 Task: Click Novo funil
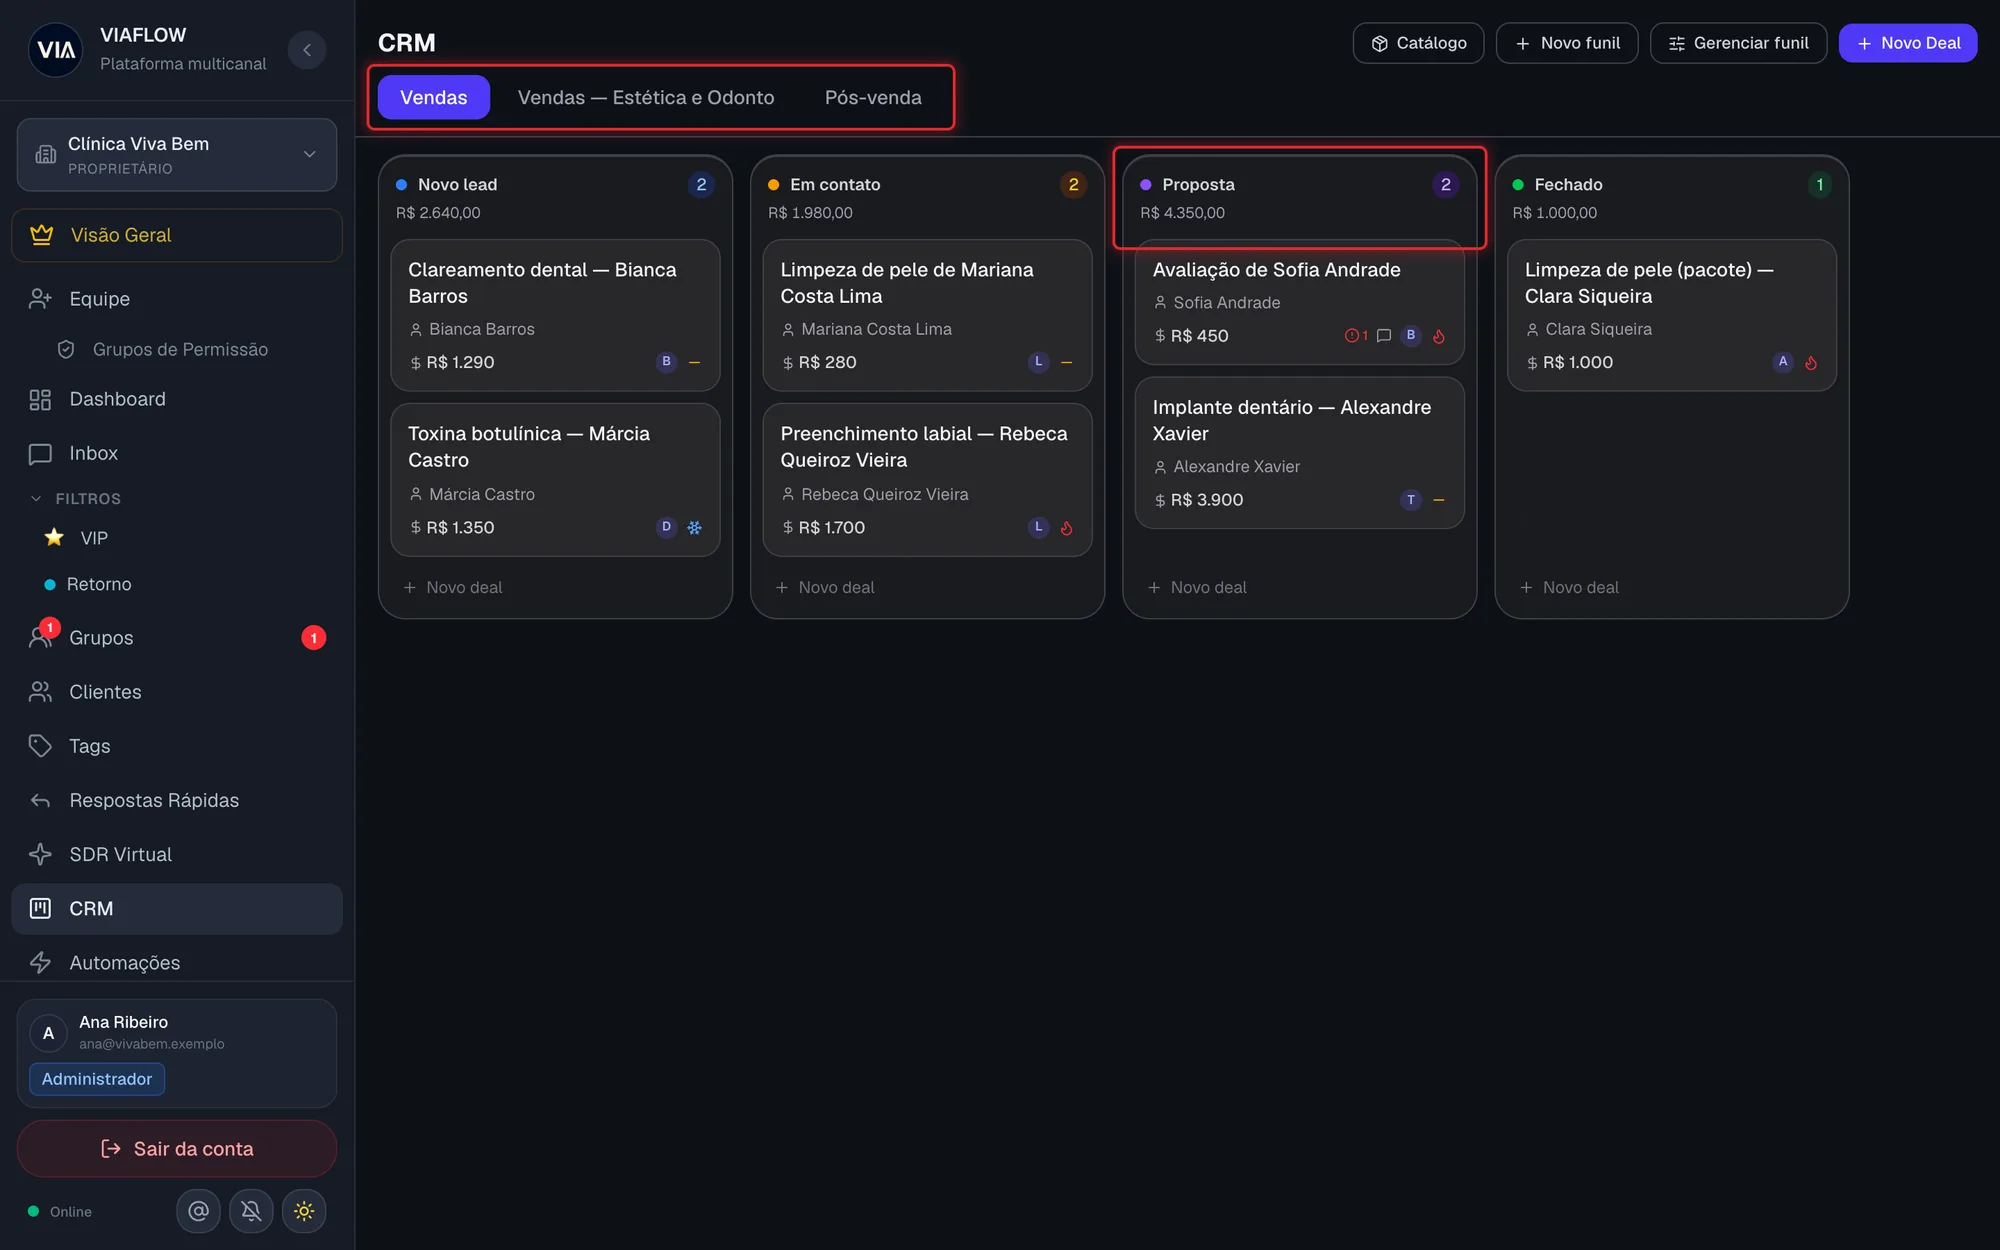(x=1567, y=43)
